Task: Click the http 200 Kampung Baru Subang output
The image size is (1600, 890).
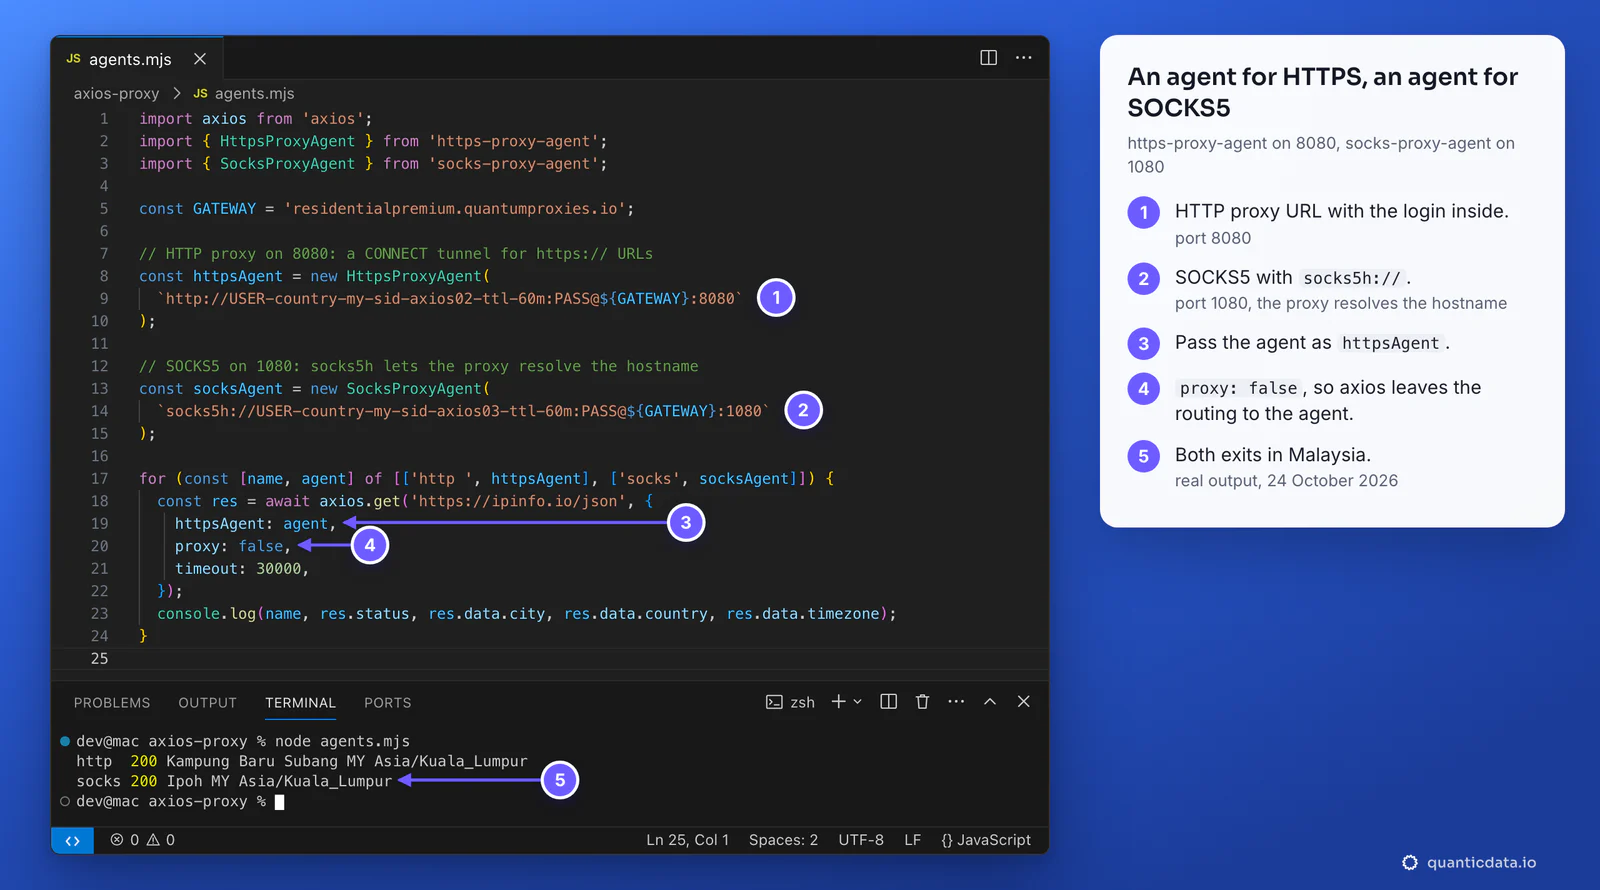Action: tap(301, 761)
